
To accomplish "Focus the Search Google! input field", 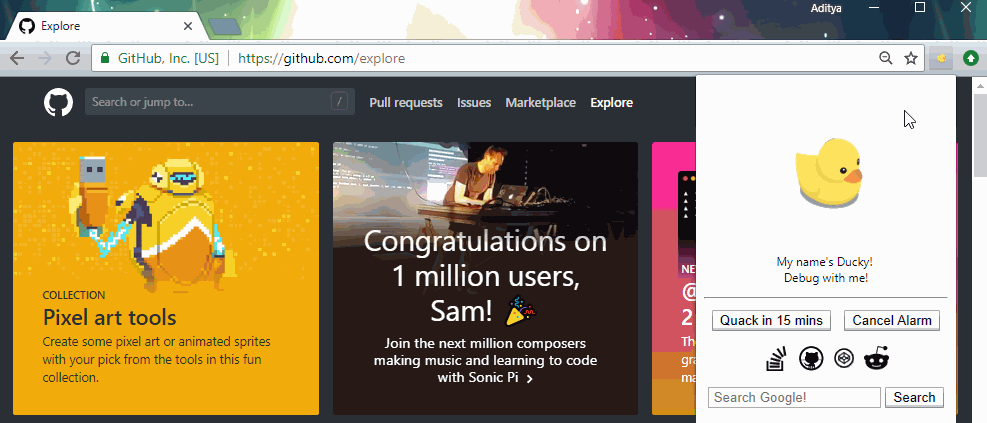I will click(x=794, y=397).
